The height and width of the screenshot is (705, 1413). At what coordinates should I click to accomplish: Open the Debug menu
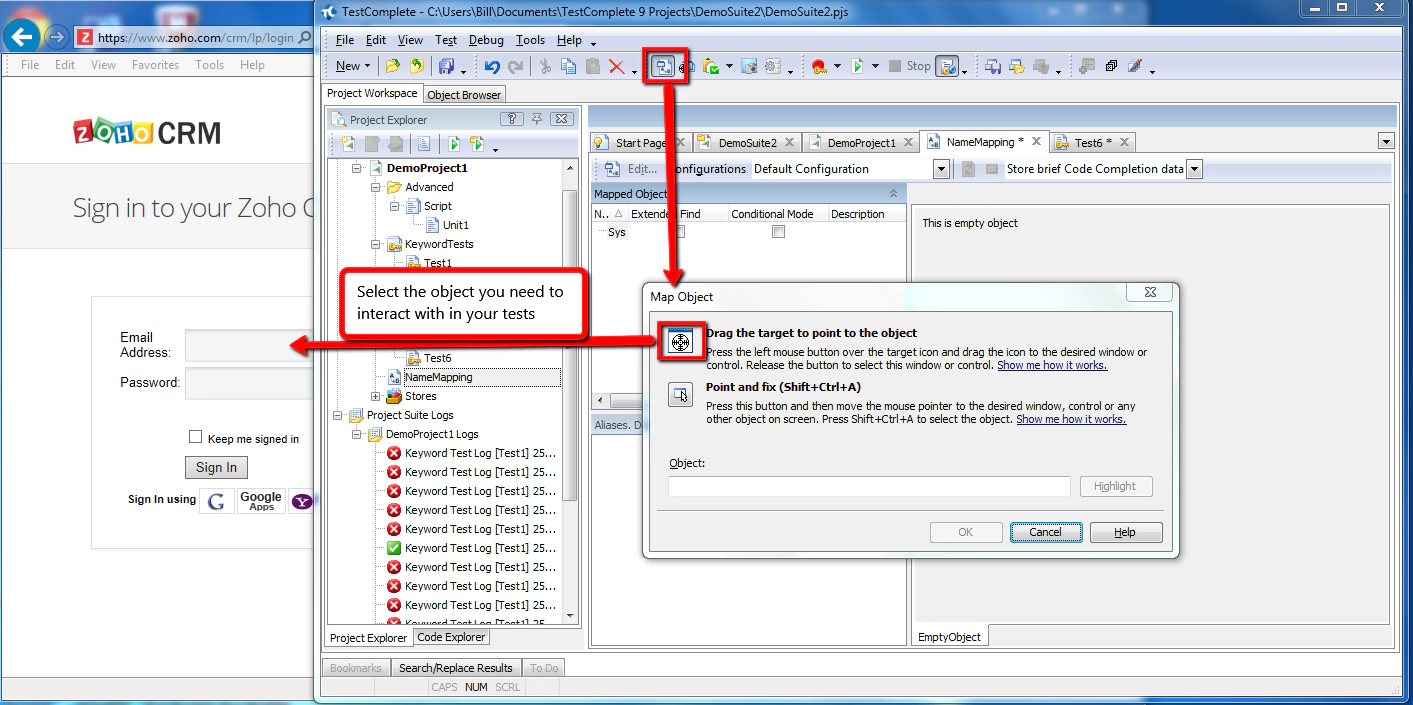490,40
